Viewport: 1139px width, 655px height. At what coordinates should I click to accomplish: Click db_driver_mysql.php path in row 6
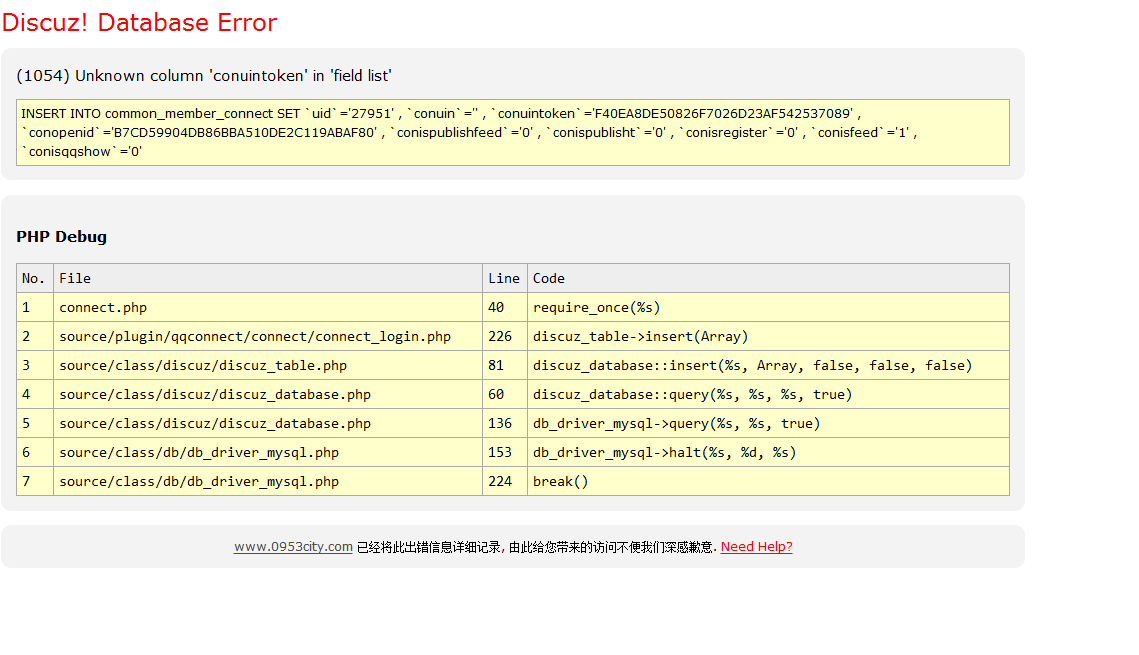[268, 452]
